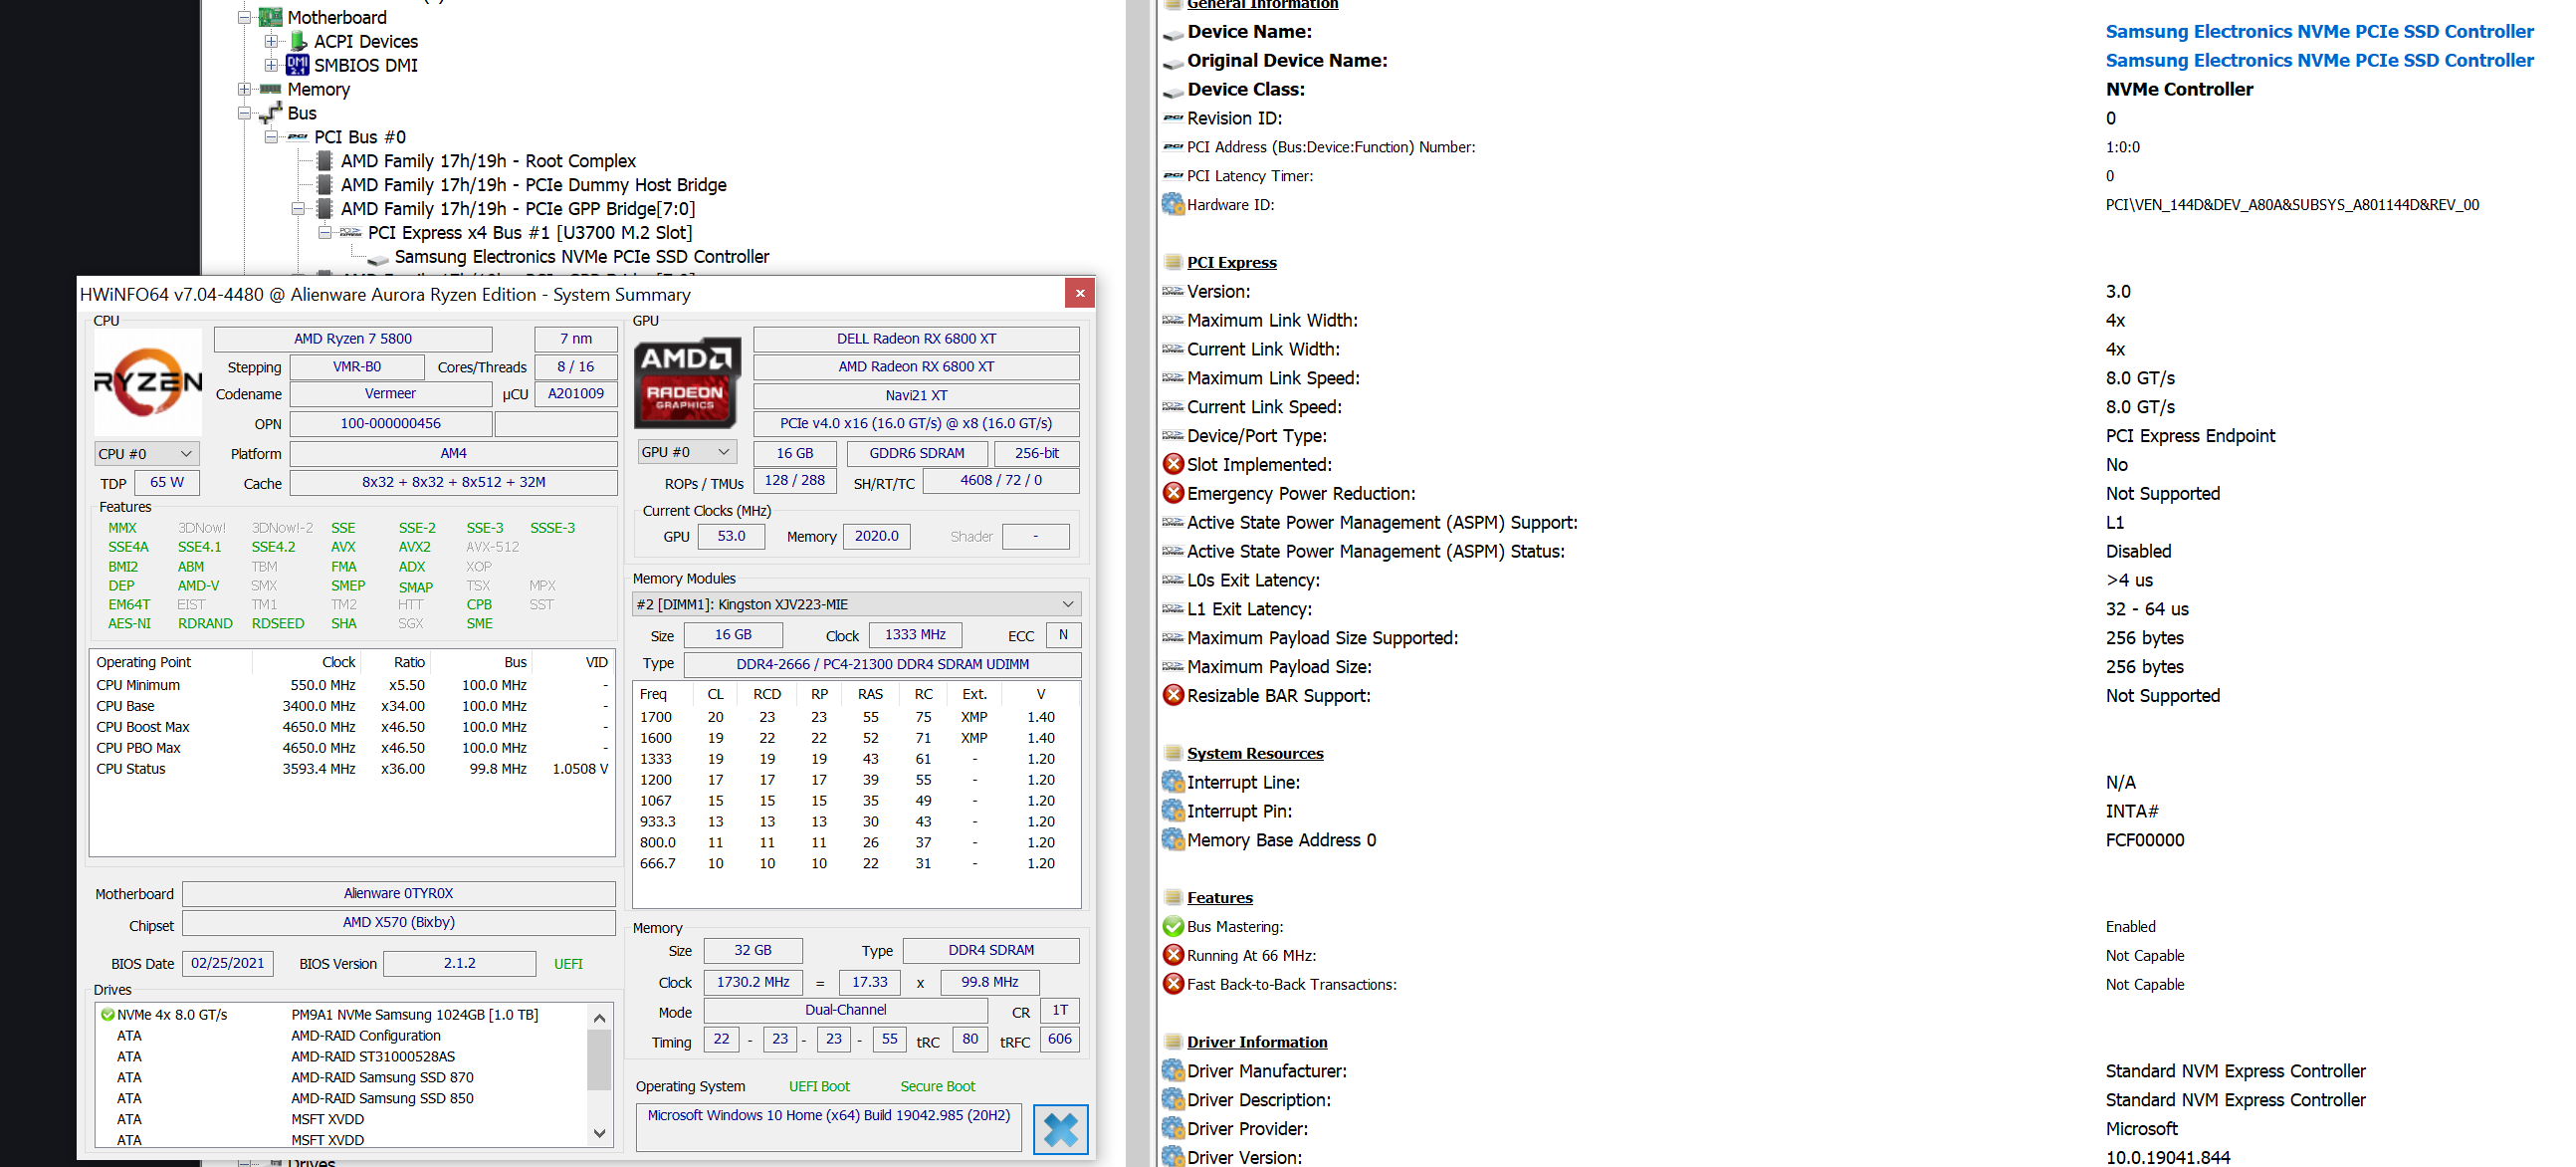Click the PCI Express section folder icon
The height and width of the screenshot is (1167, 2576).
point(1173,263)
